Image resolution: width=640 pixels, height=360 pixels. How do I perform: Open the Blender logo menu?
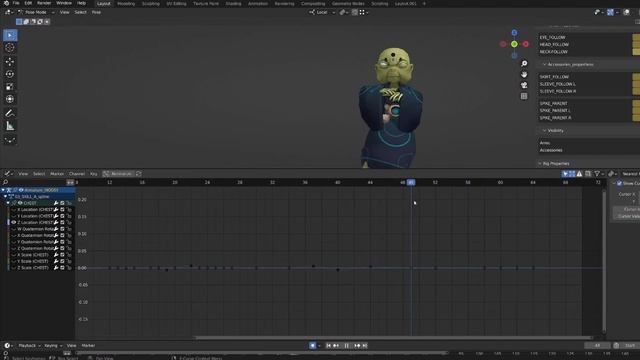point(6,3)
